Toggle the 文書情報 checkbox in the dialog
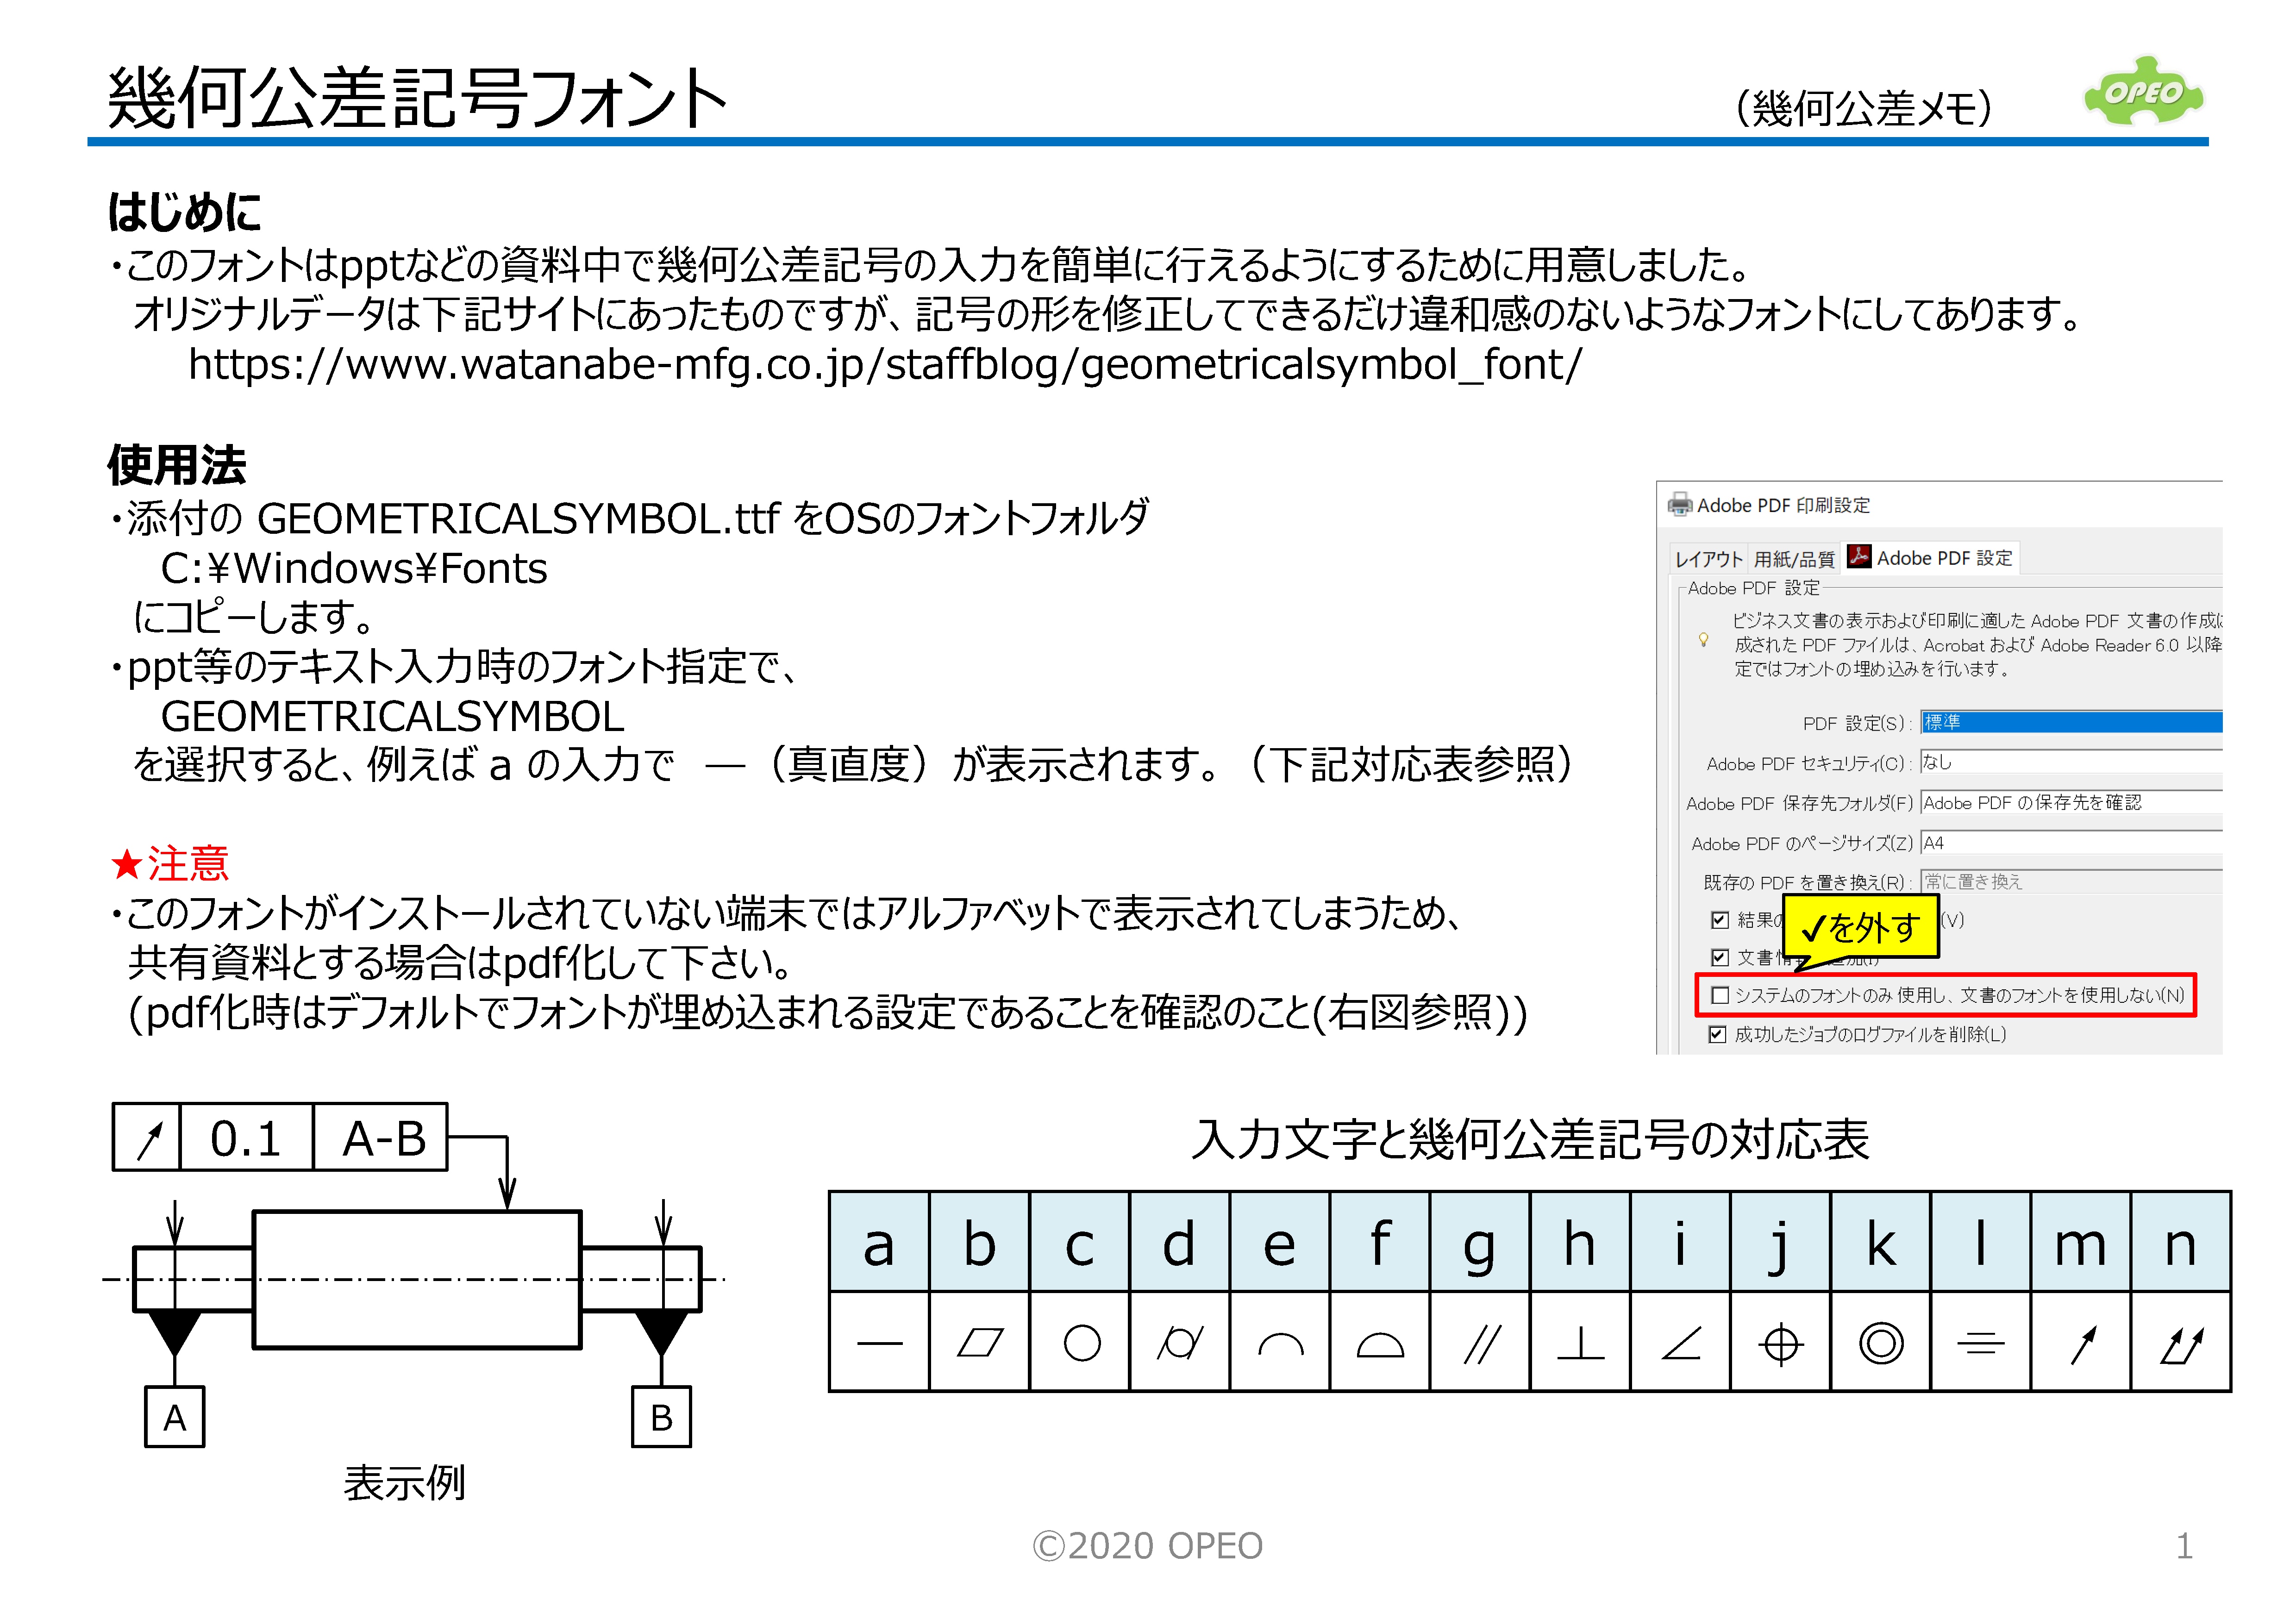 [1720, 958]
